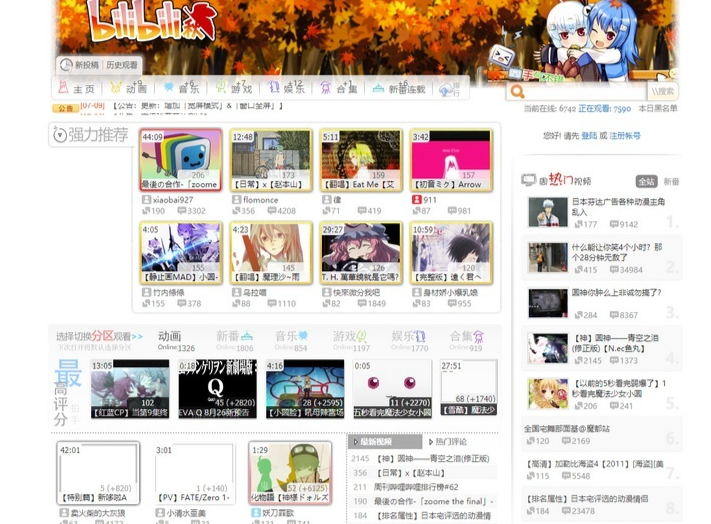The image size is (711, 524).
Task: Open the 游戏 navigation item
Action: (x=234, y=87)
